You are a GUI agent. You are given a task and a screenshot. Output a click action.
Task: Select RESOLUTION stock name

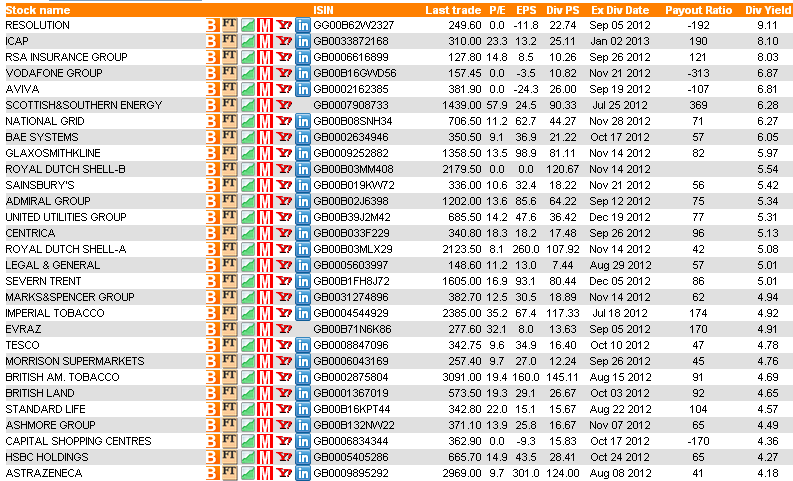pyautogui.click(x=37, y=25)
